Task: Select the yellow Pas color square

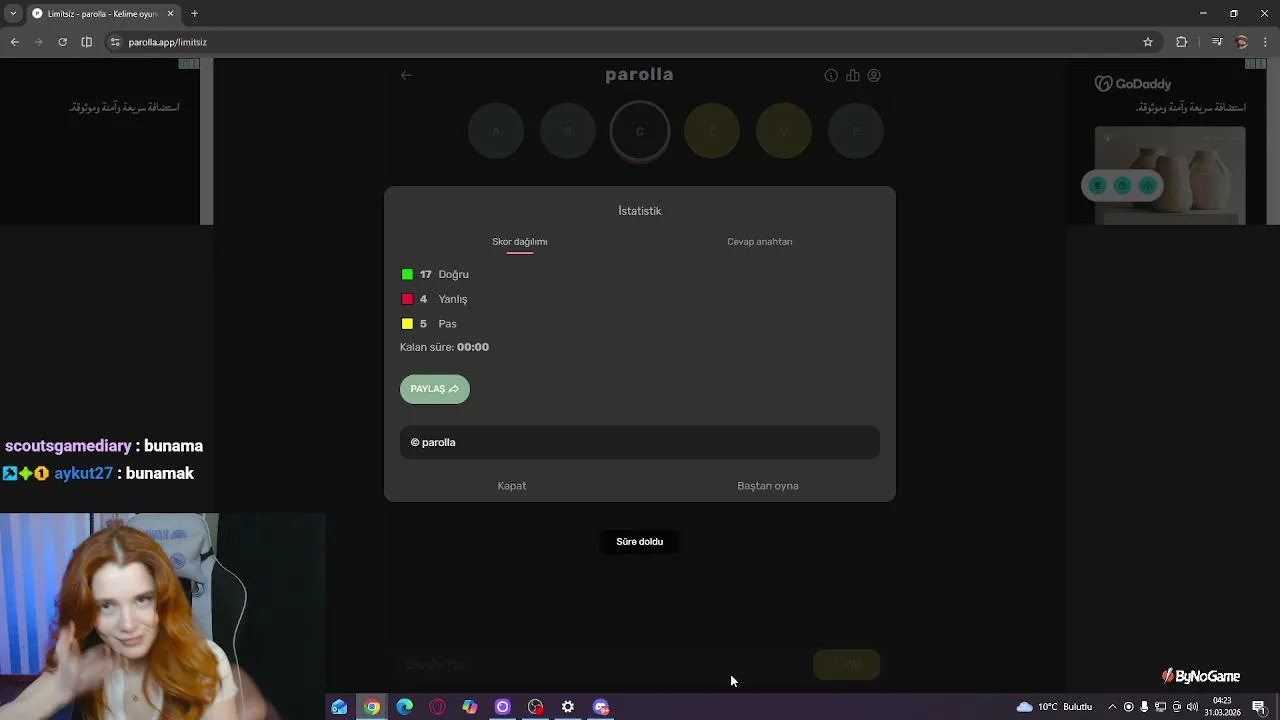Action: [x=407, y=324]
